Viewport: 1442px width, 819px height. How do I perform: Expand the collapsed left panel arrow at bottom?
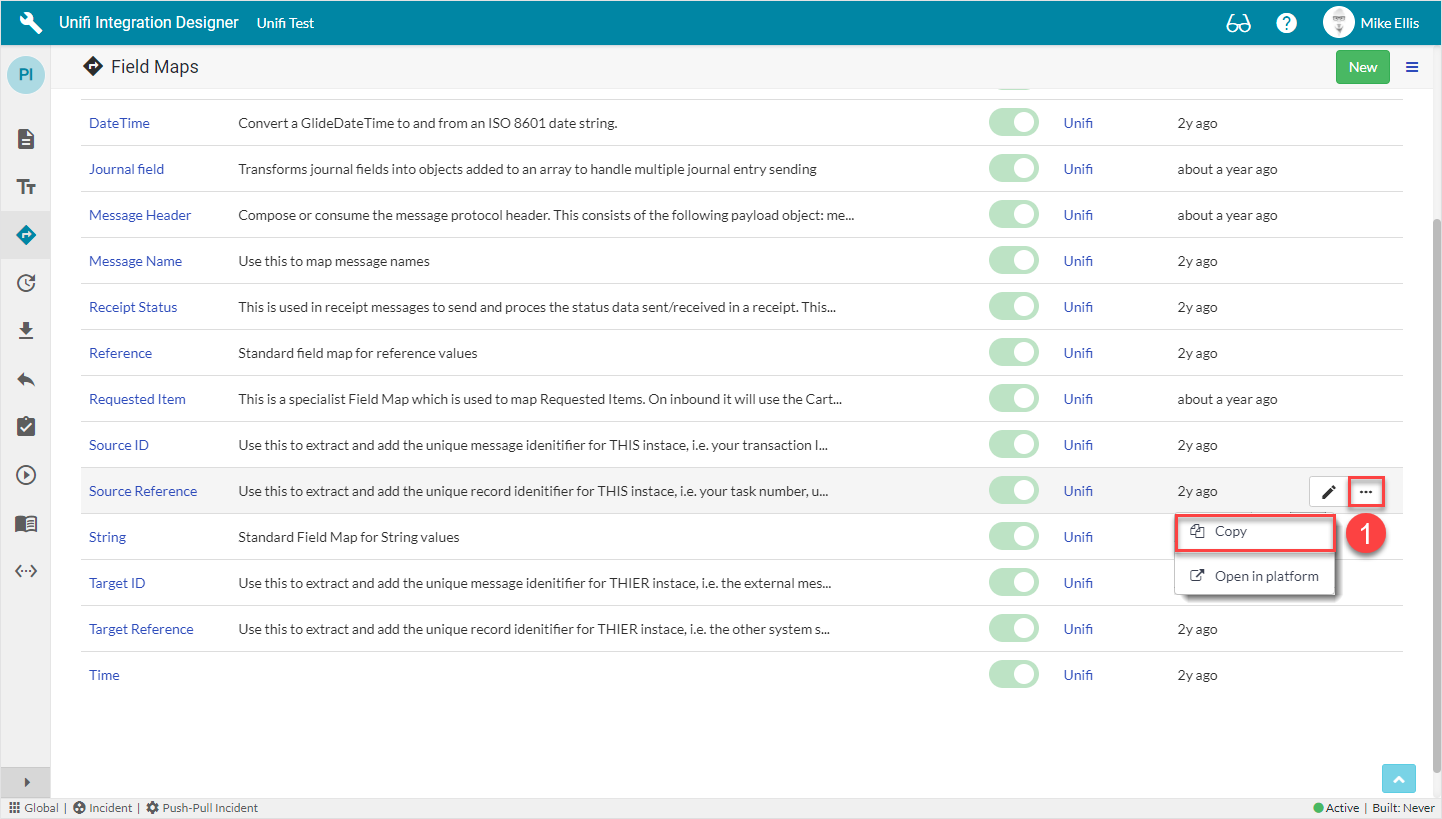pos(25,782)
